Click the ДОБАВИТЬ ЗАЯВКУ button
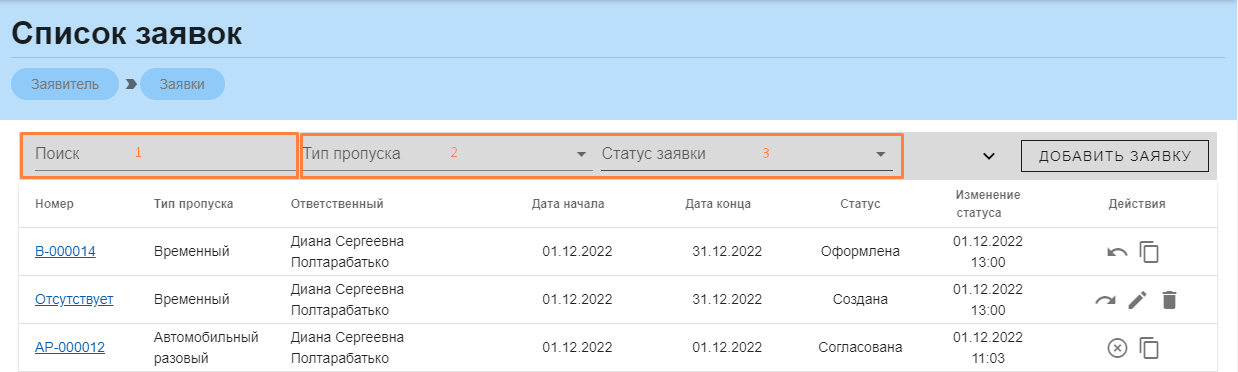The width and height of the screenshot is (1238, 372). [x=1115, y=156]
